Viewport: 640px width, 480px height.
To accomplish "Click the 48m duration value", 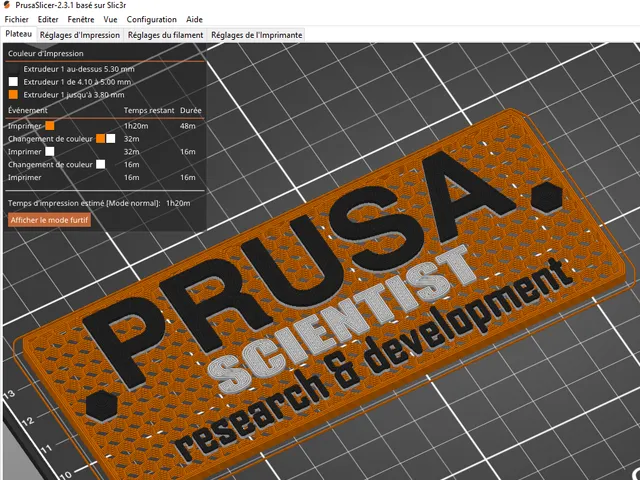I will (188, 126).
